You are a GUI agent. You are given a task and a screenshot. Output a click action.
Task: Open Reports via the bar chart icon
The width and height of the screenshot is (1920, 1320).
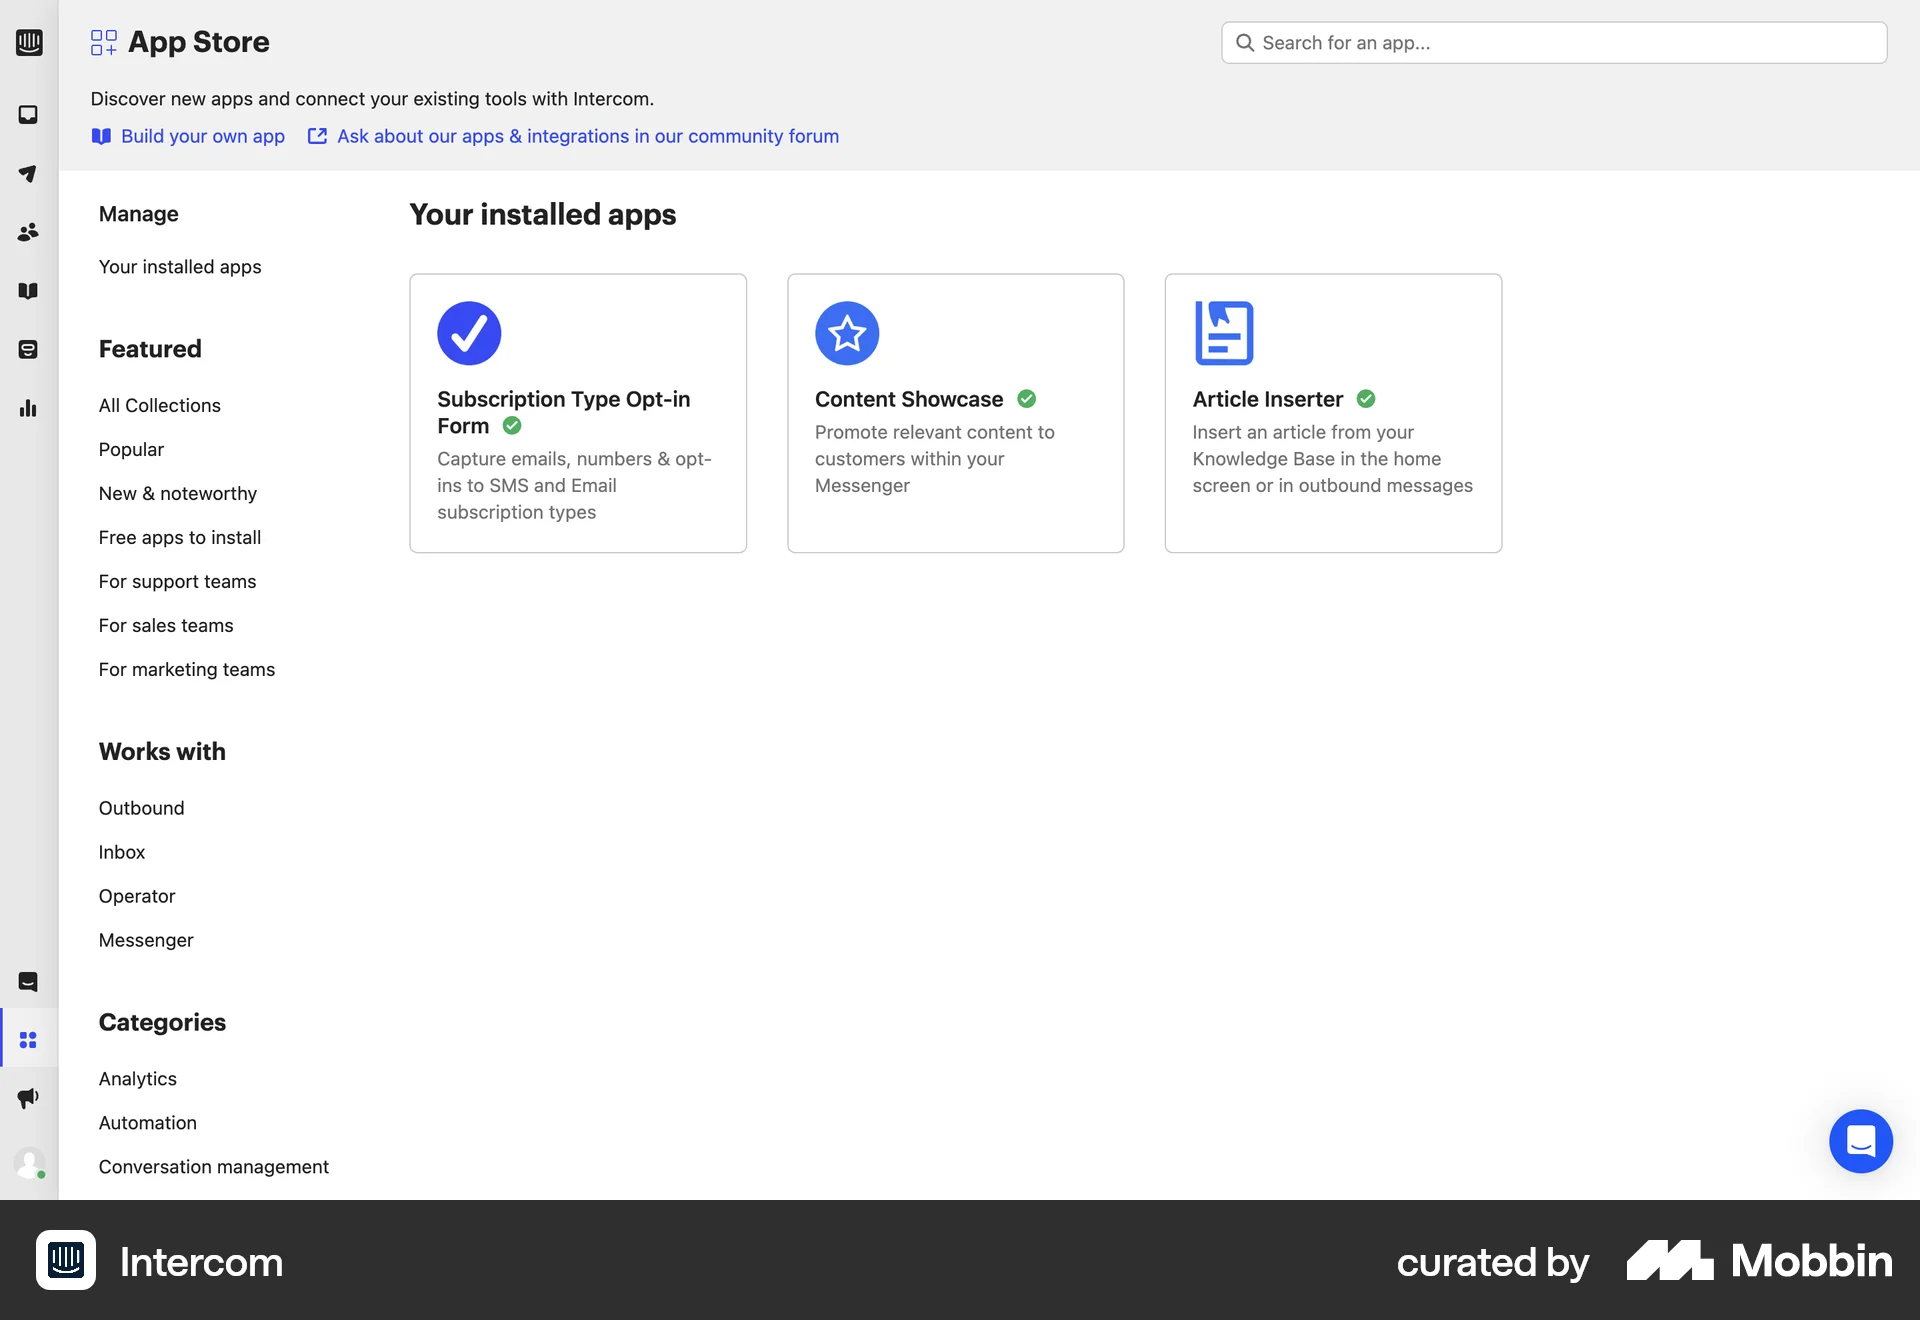pyautogui.click(x=29, y=408)
